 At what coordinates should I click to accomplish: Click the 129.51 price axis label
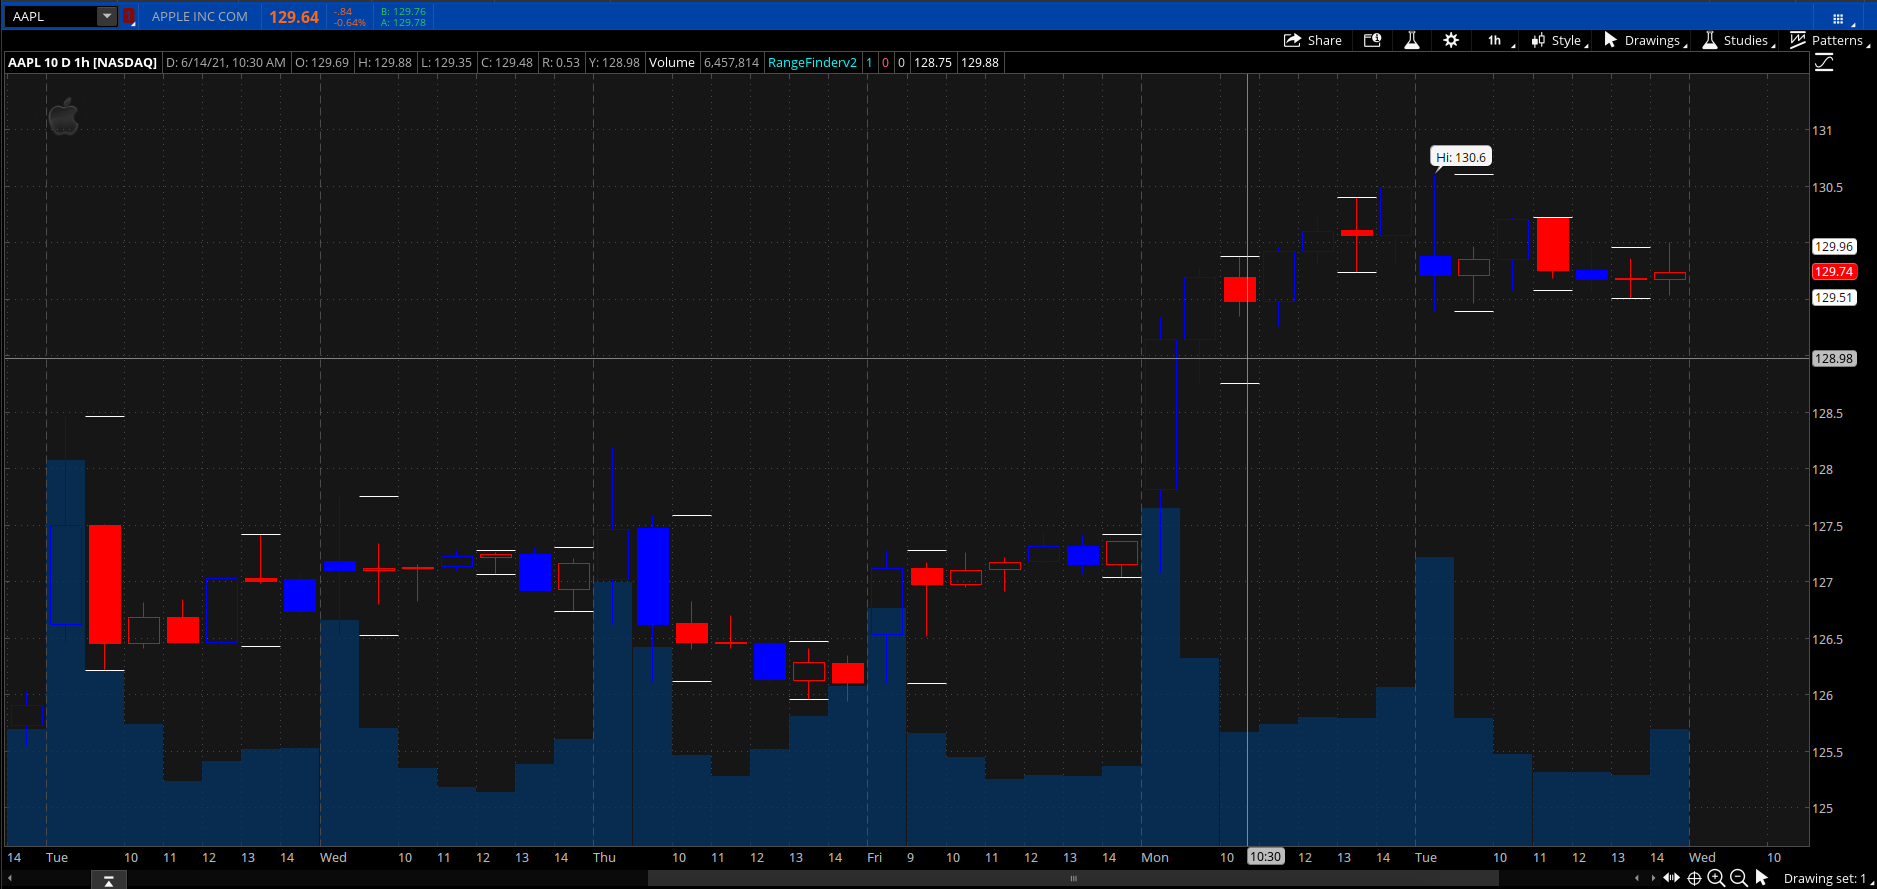1834,297
